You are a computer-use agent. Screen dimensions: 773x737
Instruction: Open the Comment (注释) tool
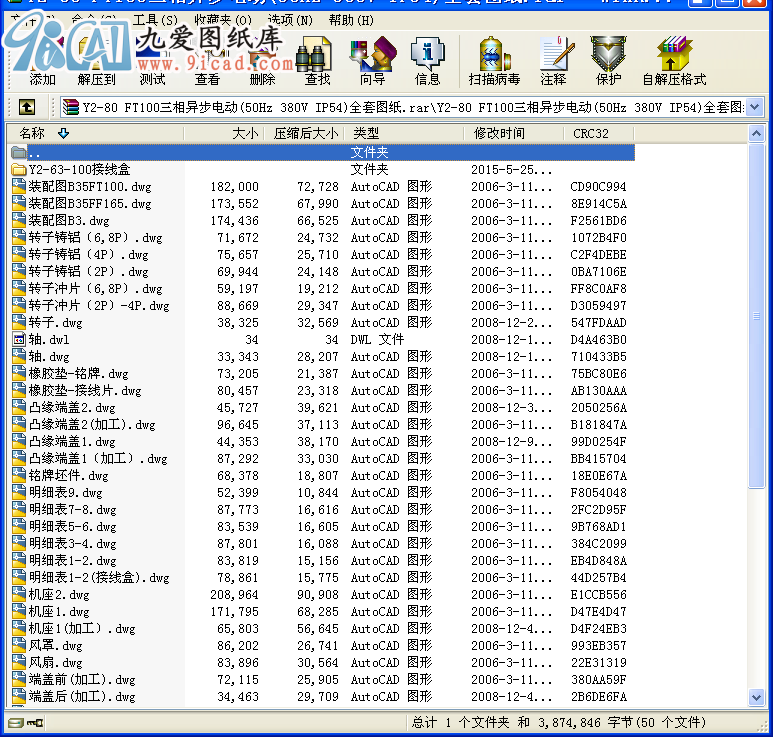pos(553,61)
